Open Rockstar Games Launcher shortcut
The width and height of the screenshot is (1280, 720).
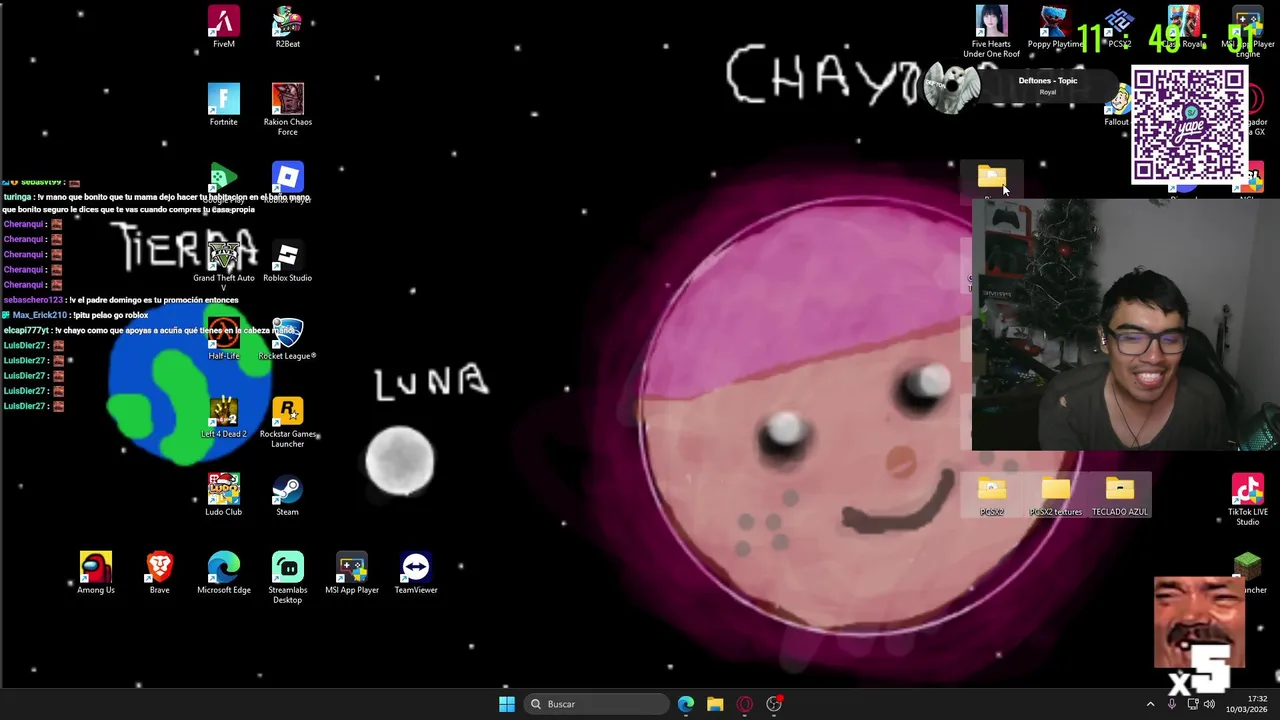[287, 423]
